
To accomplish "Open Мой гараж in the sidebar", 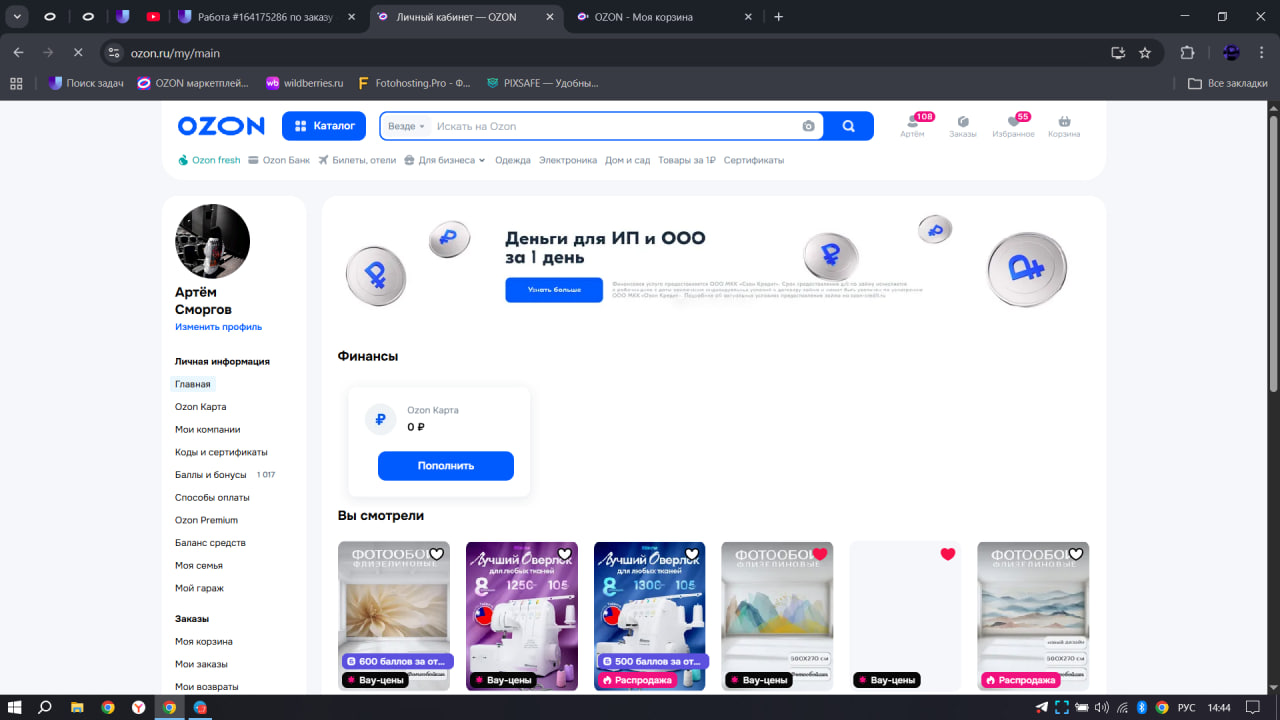I will coord(200,588).
